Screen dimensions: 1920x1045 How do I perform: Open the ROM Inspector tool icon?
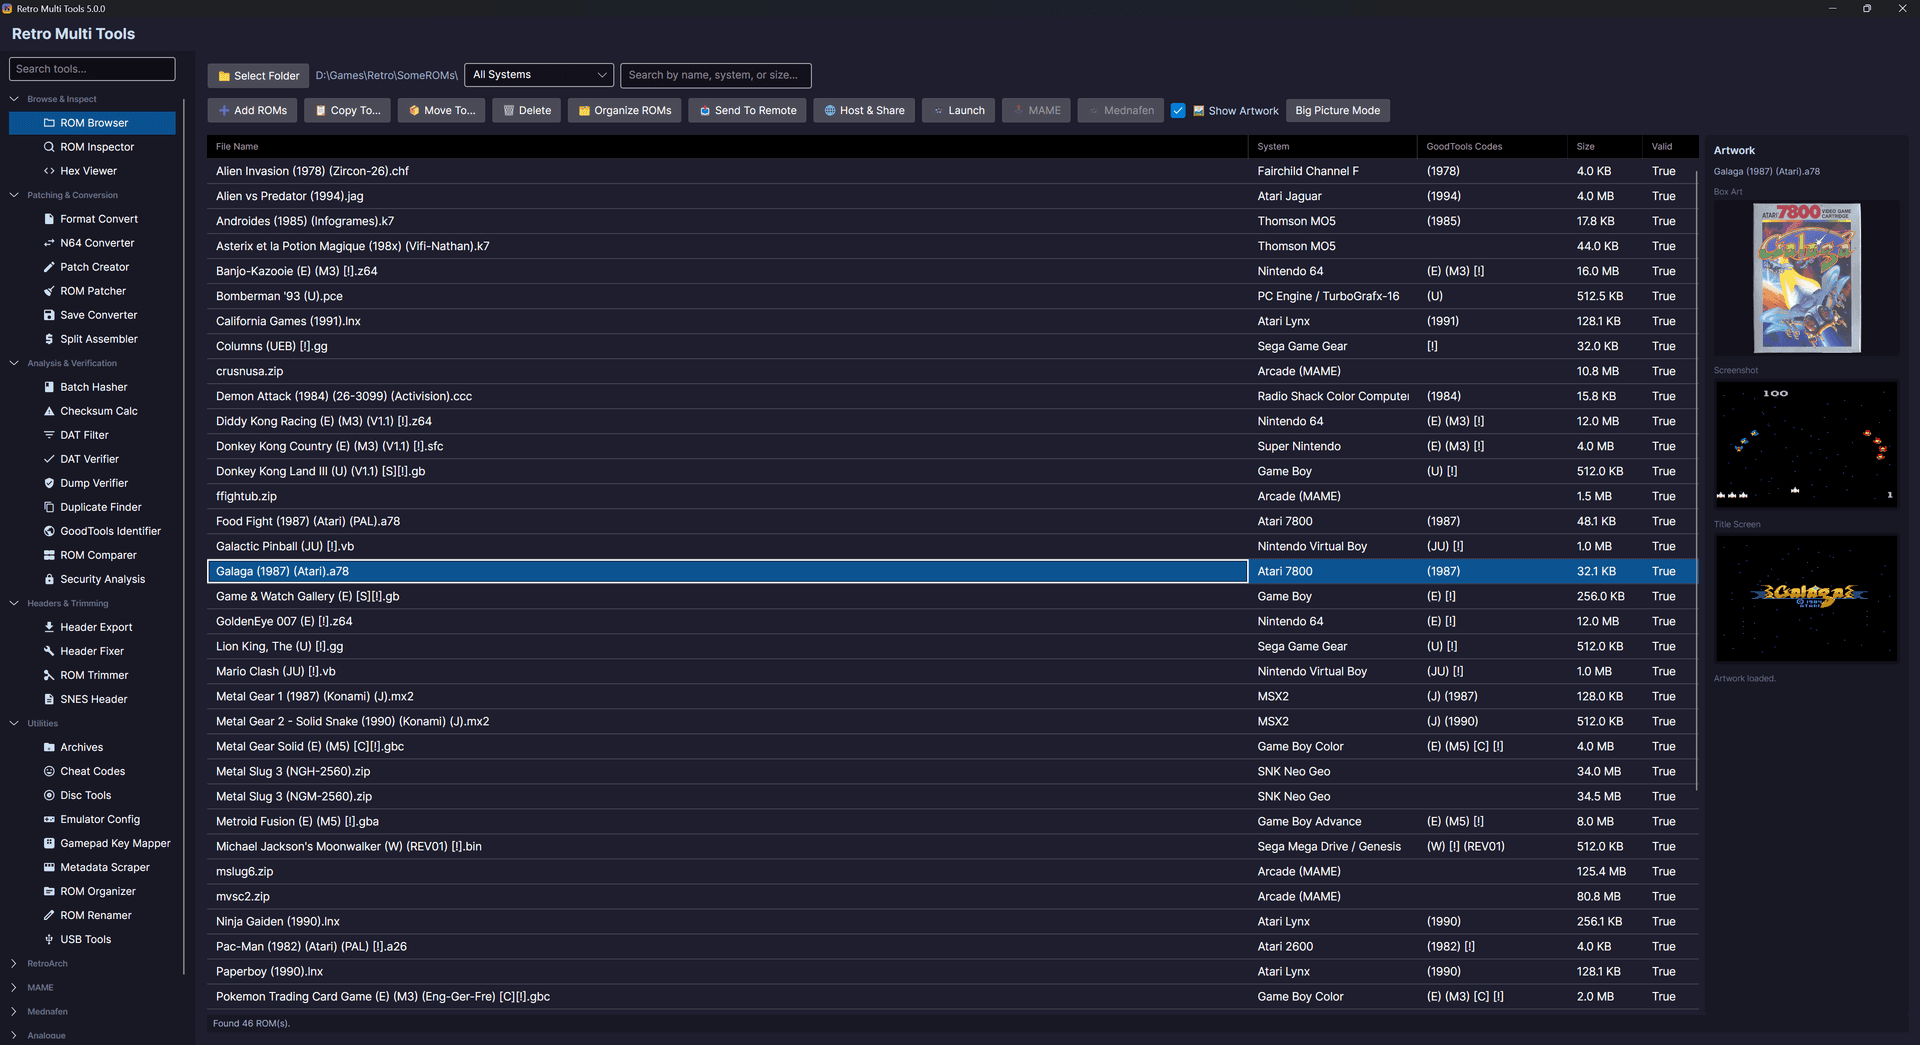tap(49, 147)
